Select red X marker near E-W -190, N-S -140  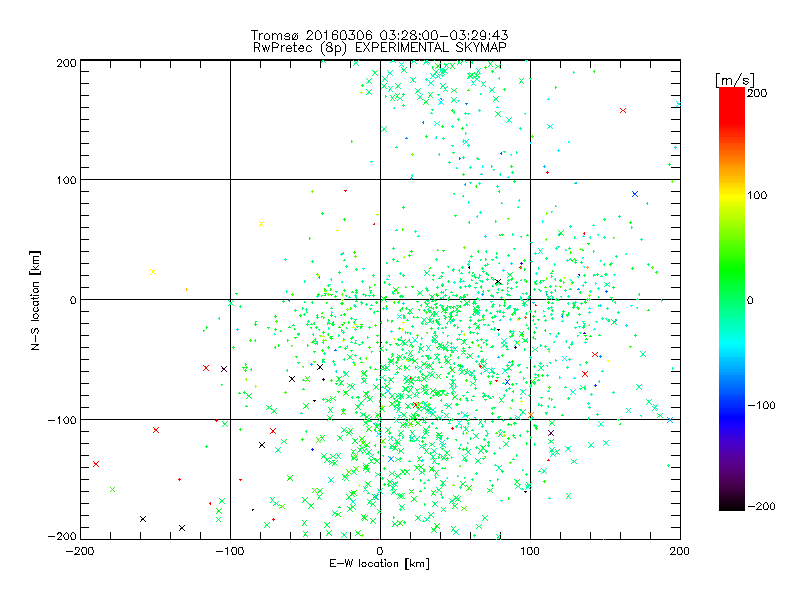click(x=96, y=464)
